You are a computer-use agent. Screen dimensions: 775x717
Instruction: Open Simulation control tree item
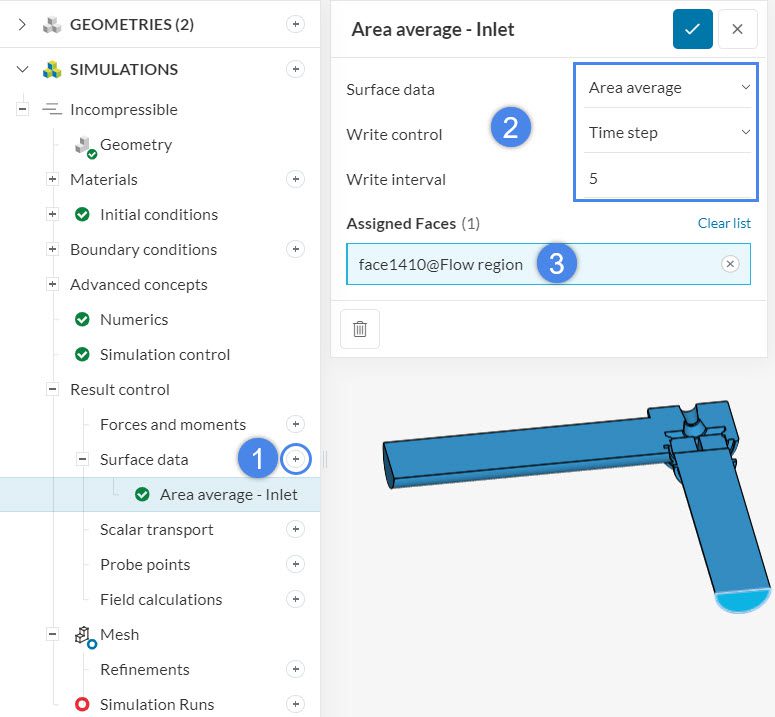164,354
